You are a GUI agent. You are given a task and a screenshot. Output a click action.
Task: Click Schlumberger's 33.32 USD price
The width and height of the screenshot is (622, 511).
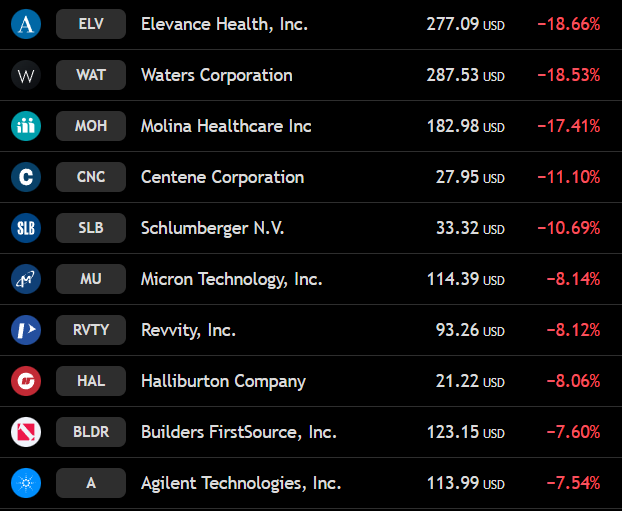470,228
